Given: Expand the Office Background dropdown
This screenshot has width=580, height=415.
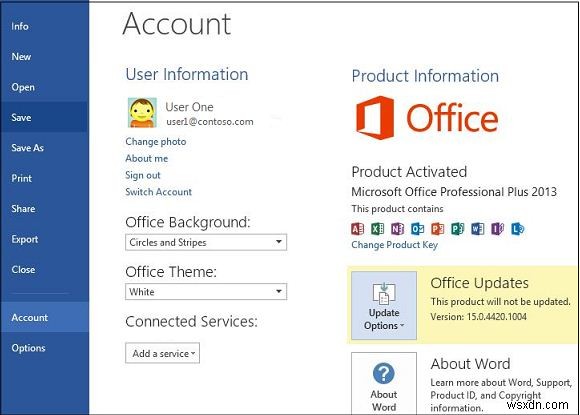Looking at the screenshot, I should (x=206, y=242).
